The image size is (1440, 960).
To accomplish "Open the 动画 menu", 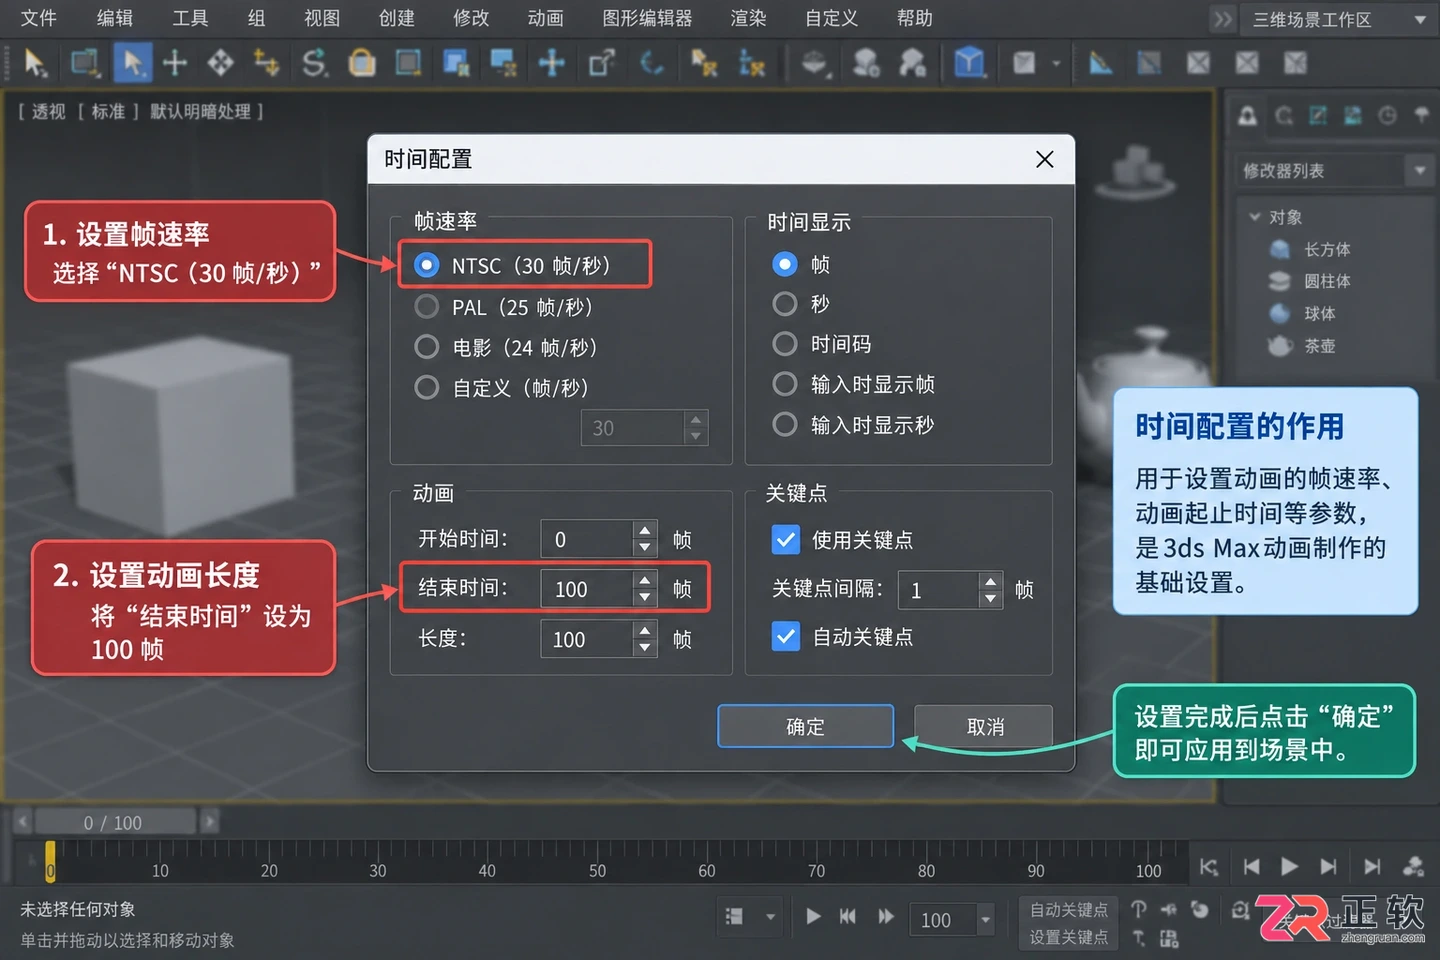I will click(x=546, y=18).
